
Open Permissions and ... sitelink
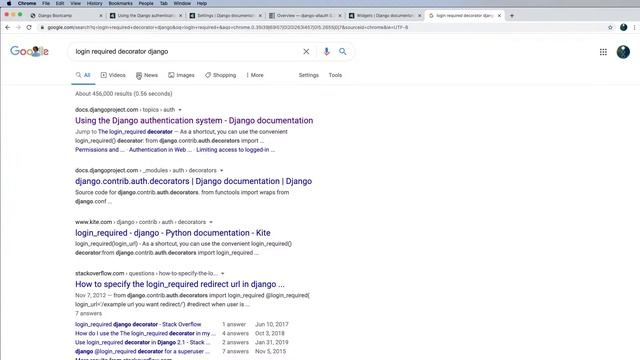coord(100,150)
